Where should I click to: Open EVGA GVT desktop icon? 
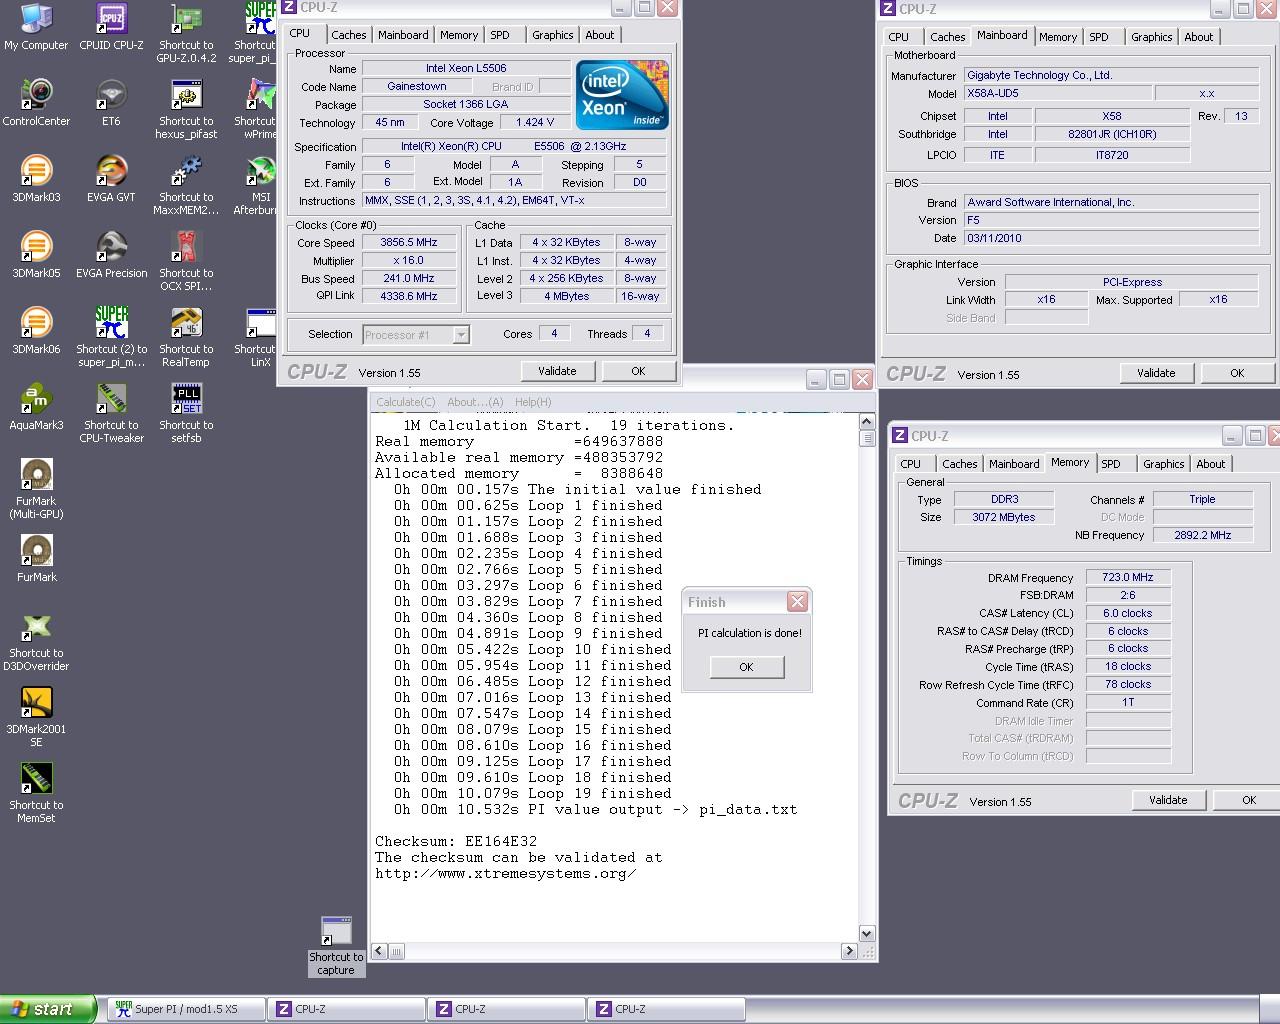pos(111,179)
